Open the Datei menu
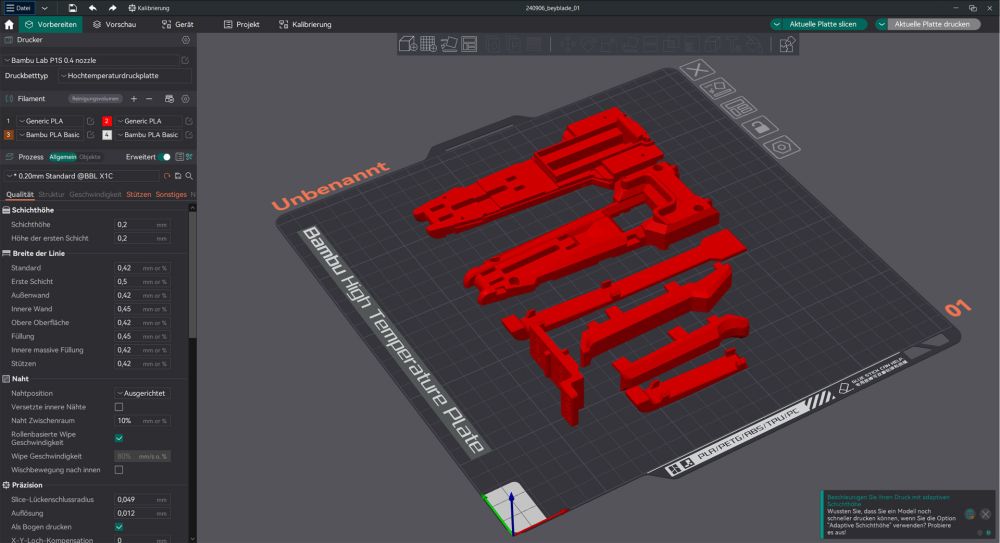Image resolution: width=1000 pixels, height=543 pixels. 18,8
